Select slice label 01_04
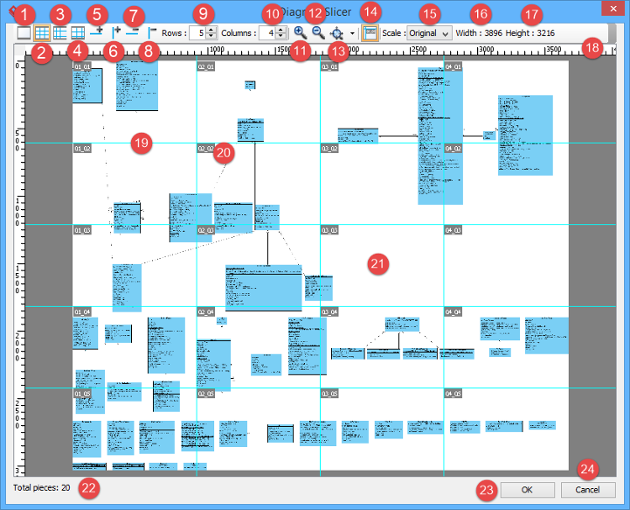This screenshot has width=630, height=510. point(82,312)
